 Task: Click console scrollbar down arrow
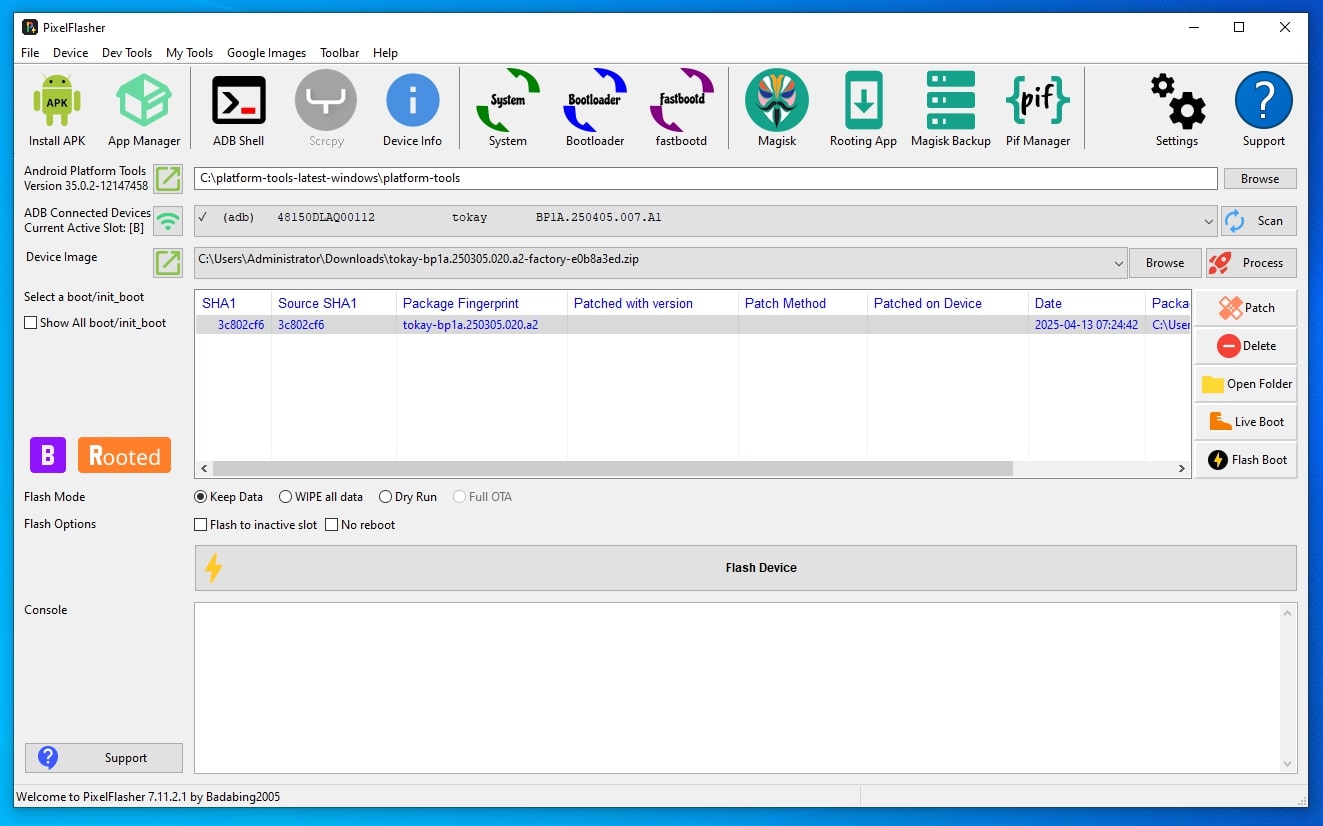click(1288, 764)
